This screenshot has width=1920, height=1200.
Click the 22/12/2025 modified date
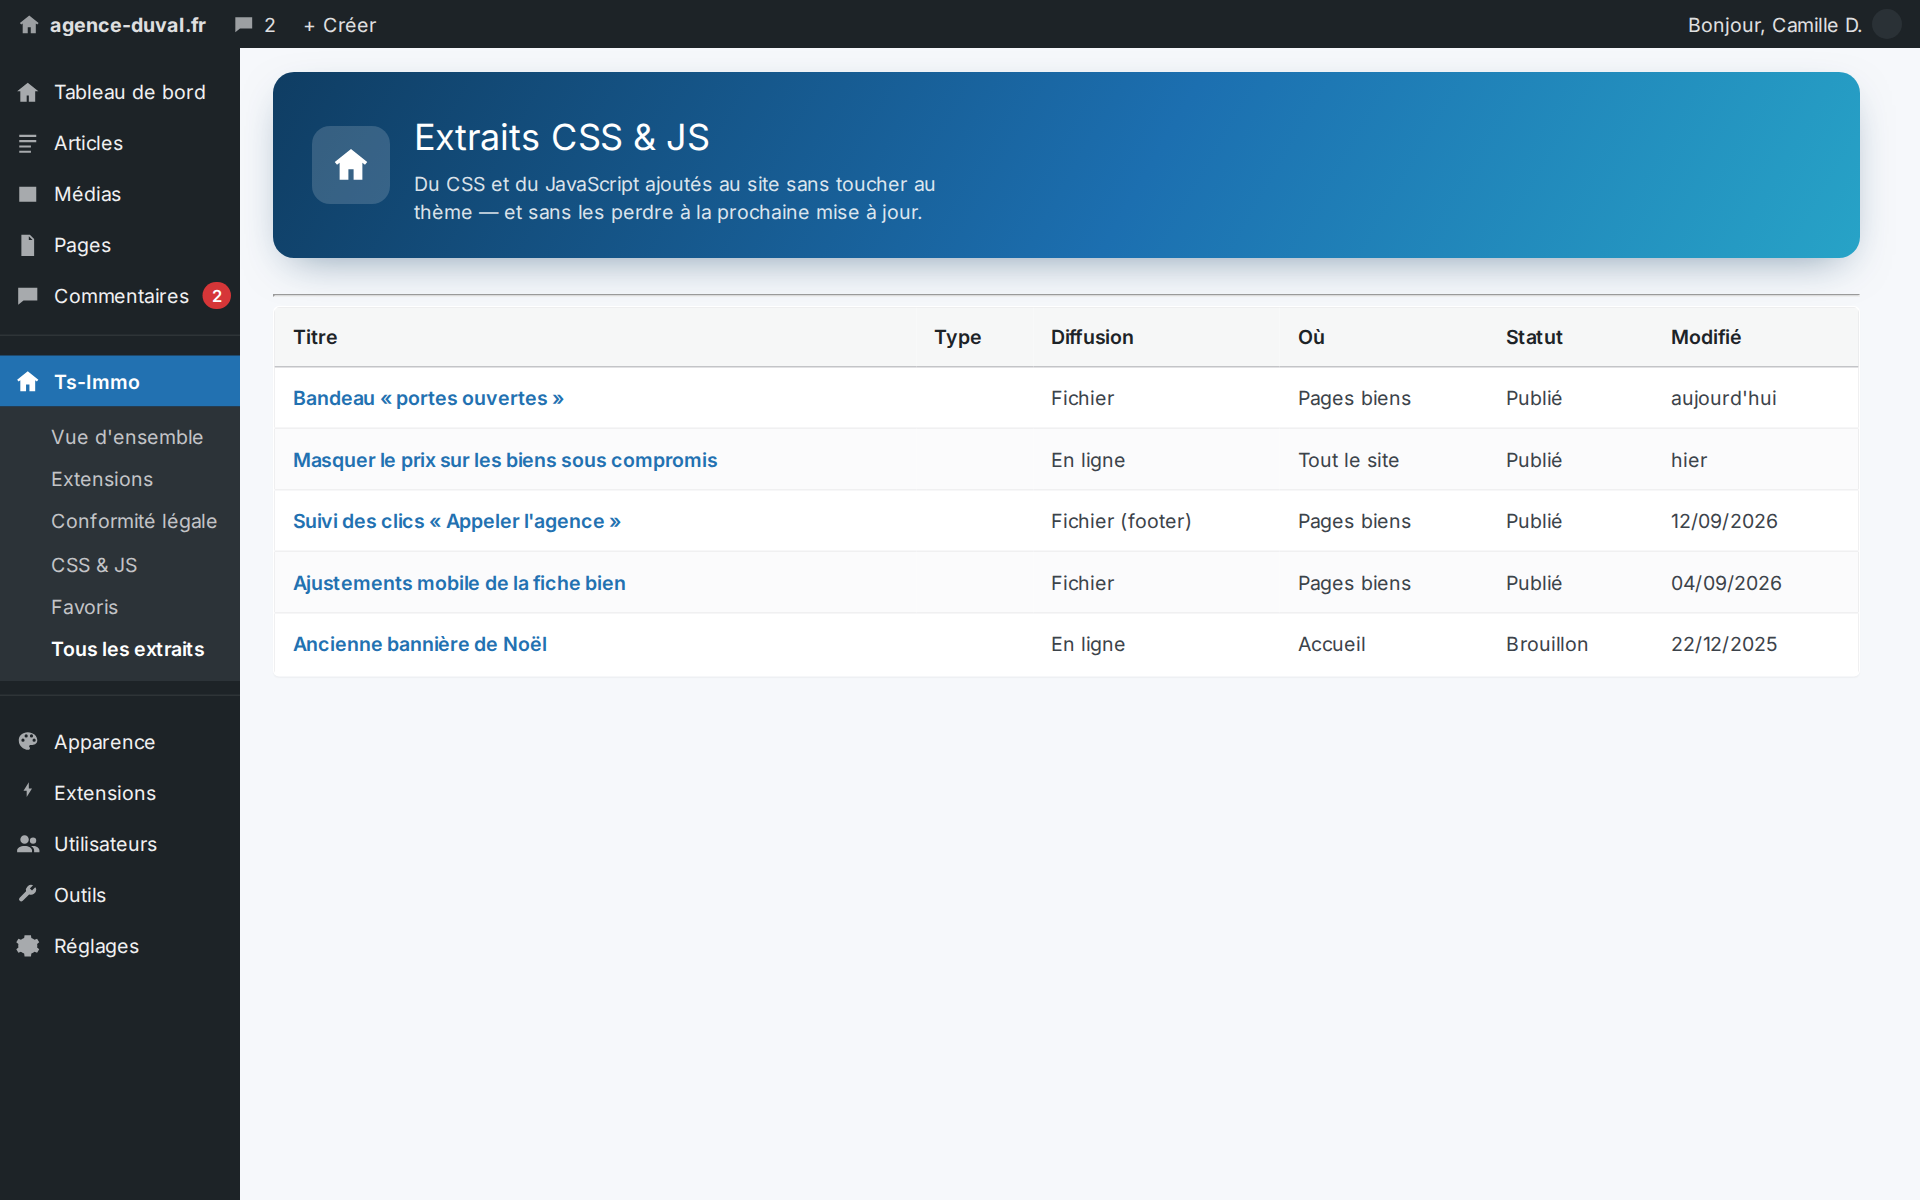click(1724, 644)
